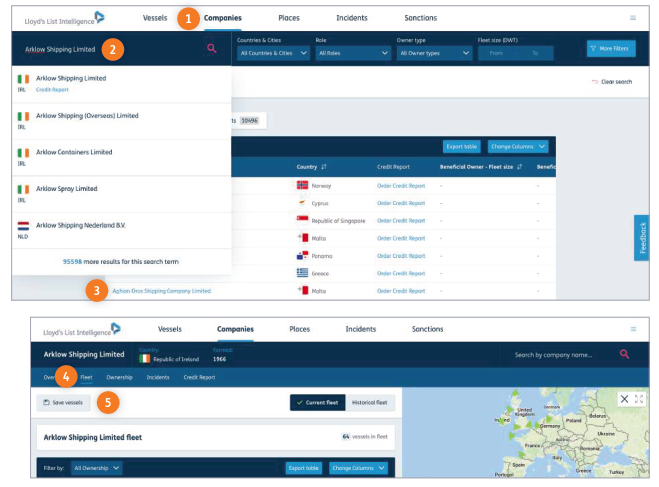
Task: Click the Fleet size From input field
Action: (496, 53)
